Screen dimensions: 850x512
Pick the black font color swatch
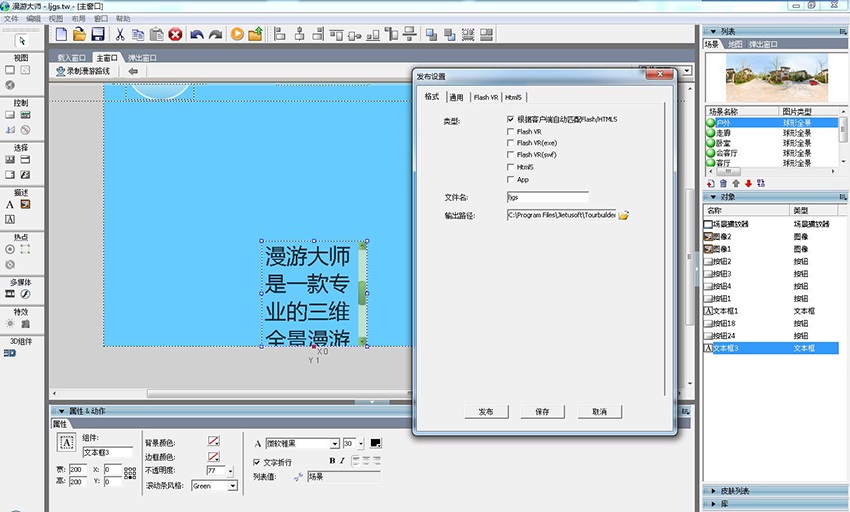pyautogui.click(x=375, y=444)
